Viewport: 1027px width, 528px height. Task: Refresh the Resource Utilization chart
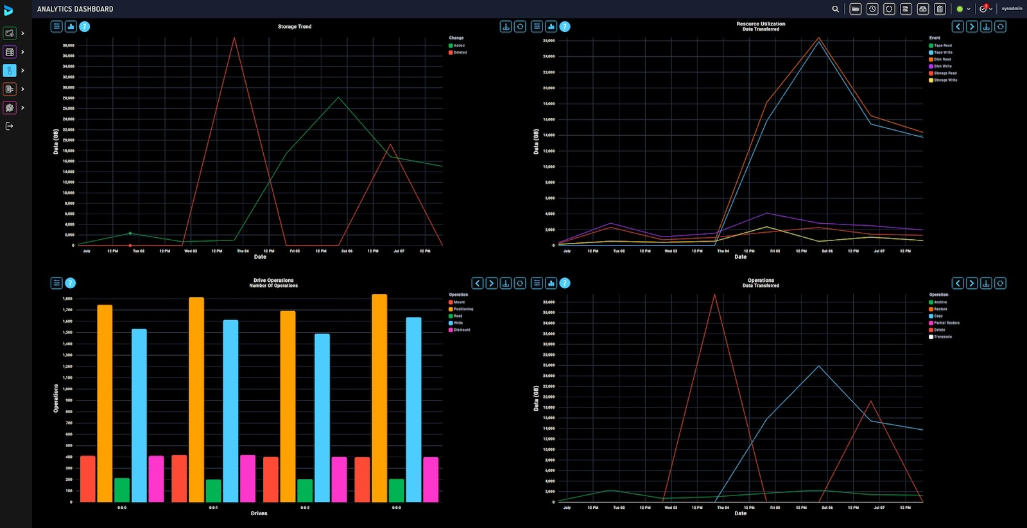[1001, 27]
